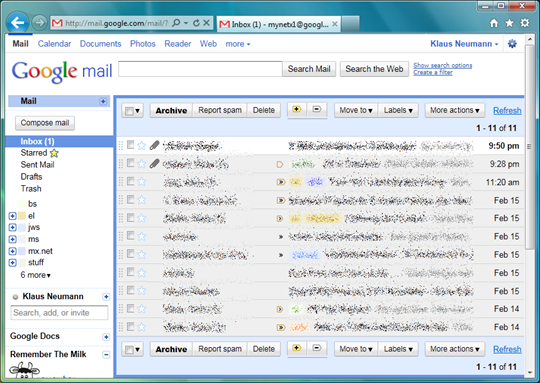Click the mark-as-important plus button in top toolbar
540x383 pixels.
(297, 110)
